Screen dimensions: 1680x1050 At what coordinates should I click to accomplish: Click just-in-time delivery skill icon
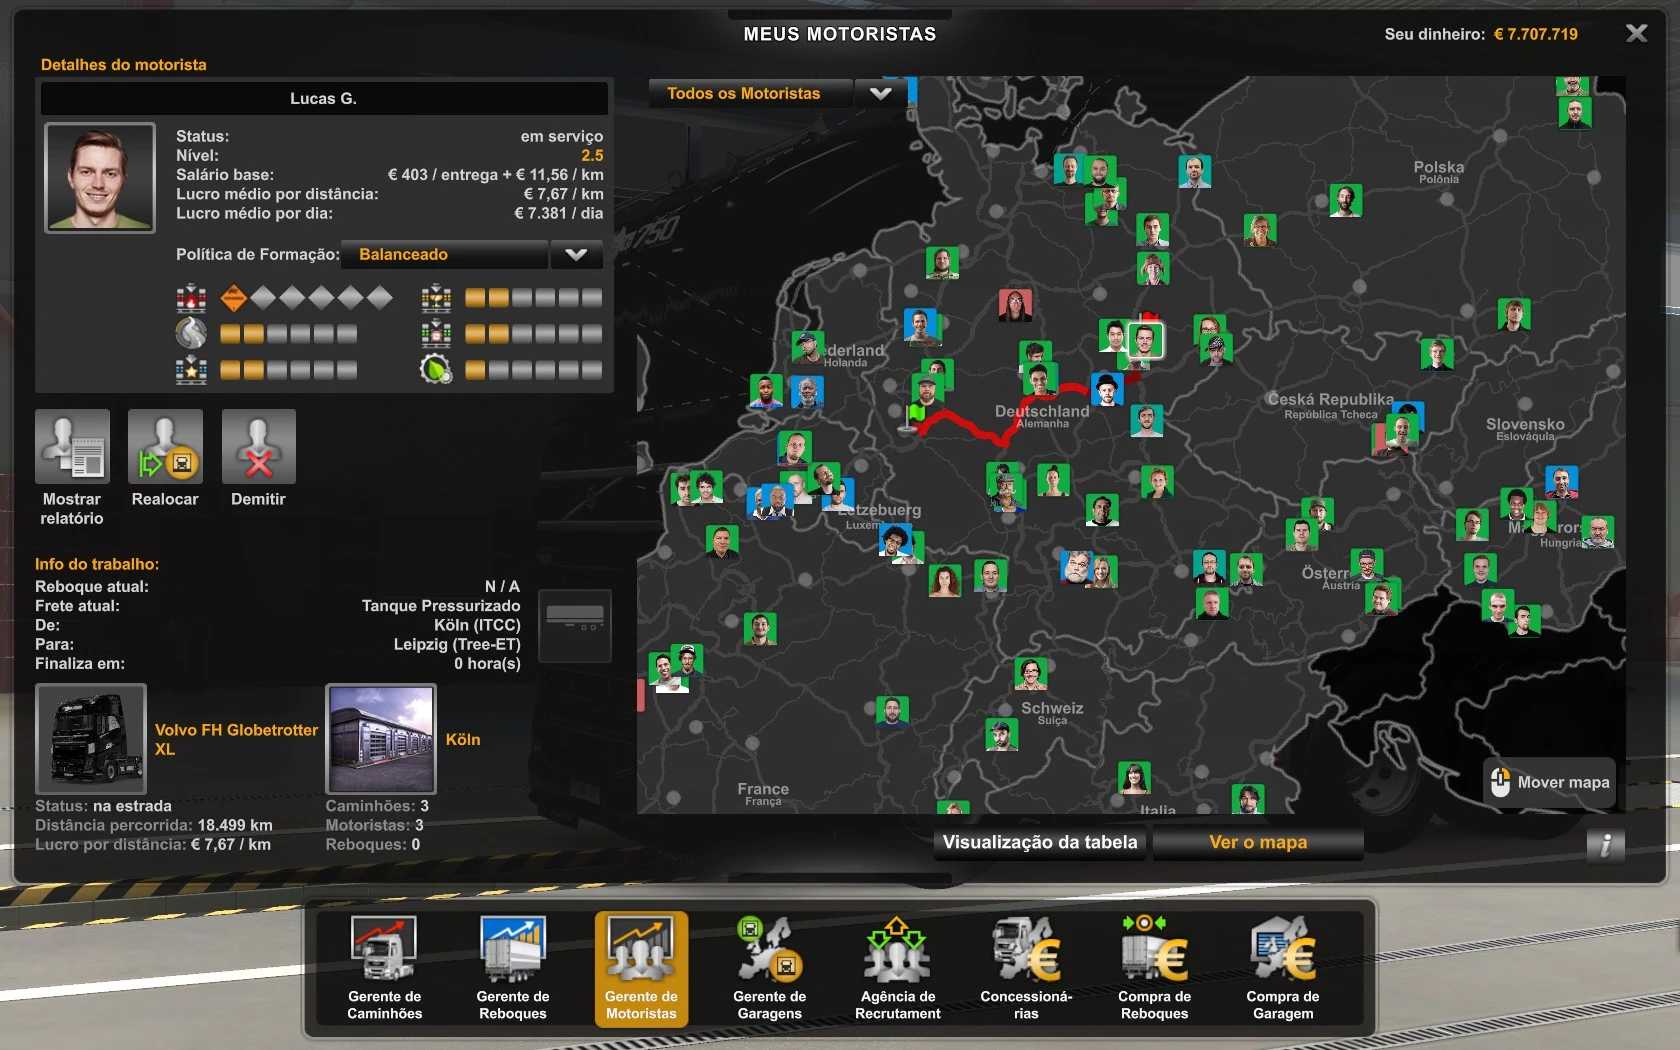coord(436,333)
